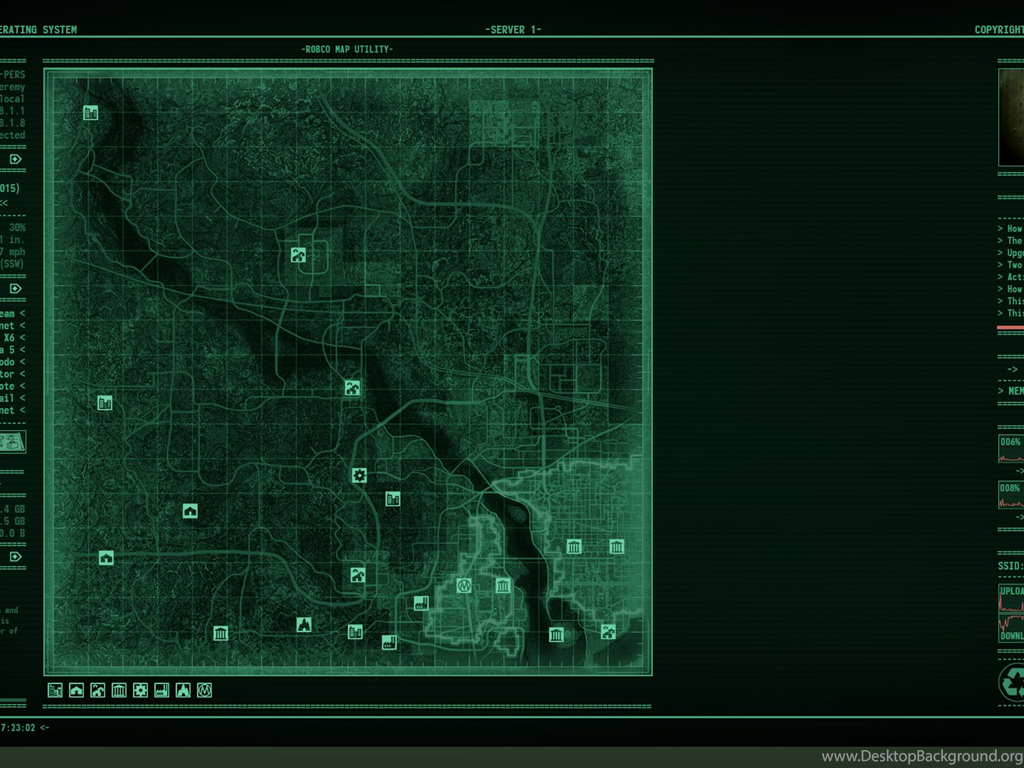
Task: Select the city marker on the map's west edge
Action: (105, 403)
